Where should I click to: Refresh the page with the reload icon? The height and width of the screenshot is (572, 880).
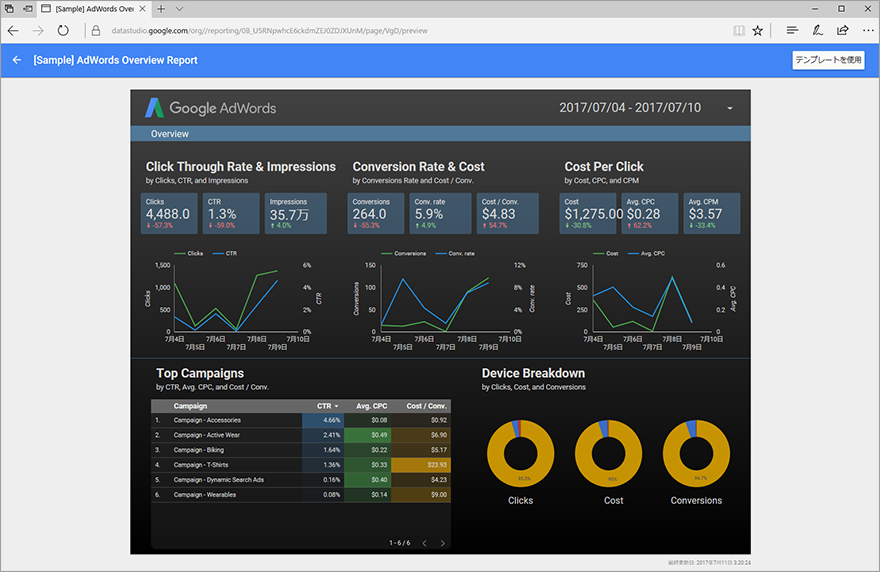point(63,31)
